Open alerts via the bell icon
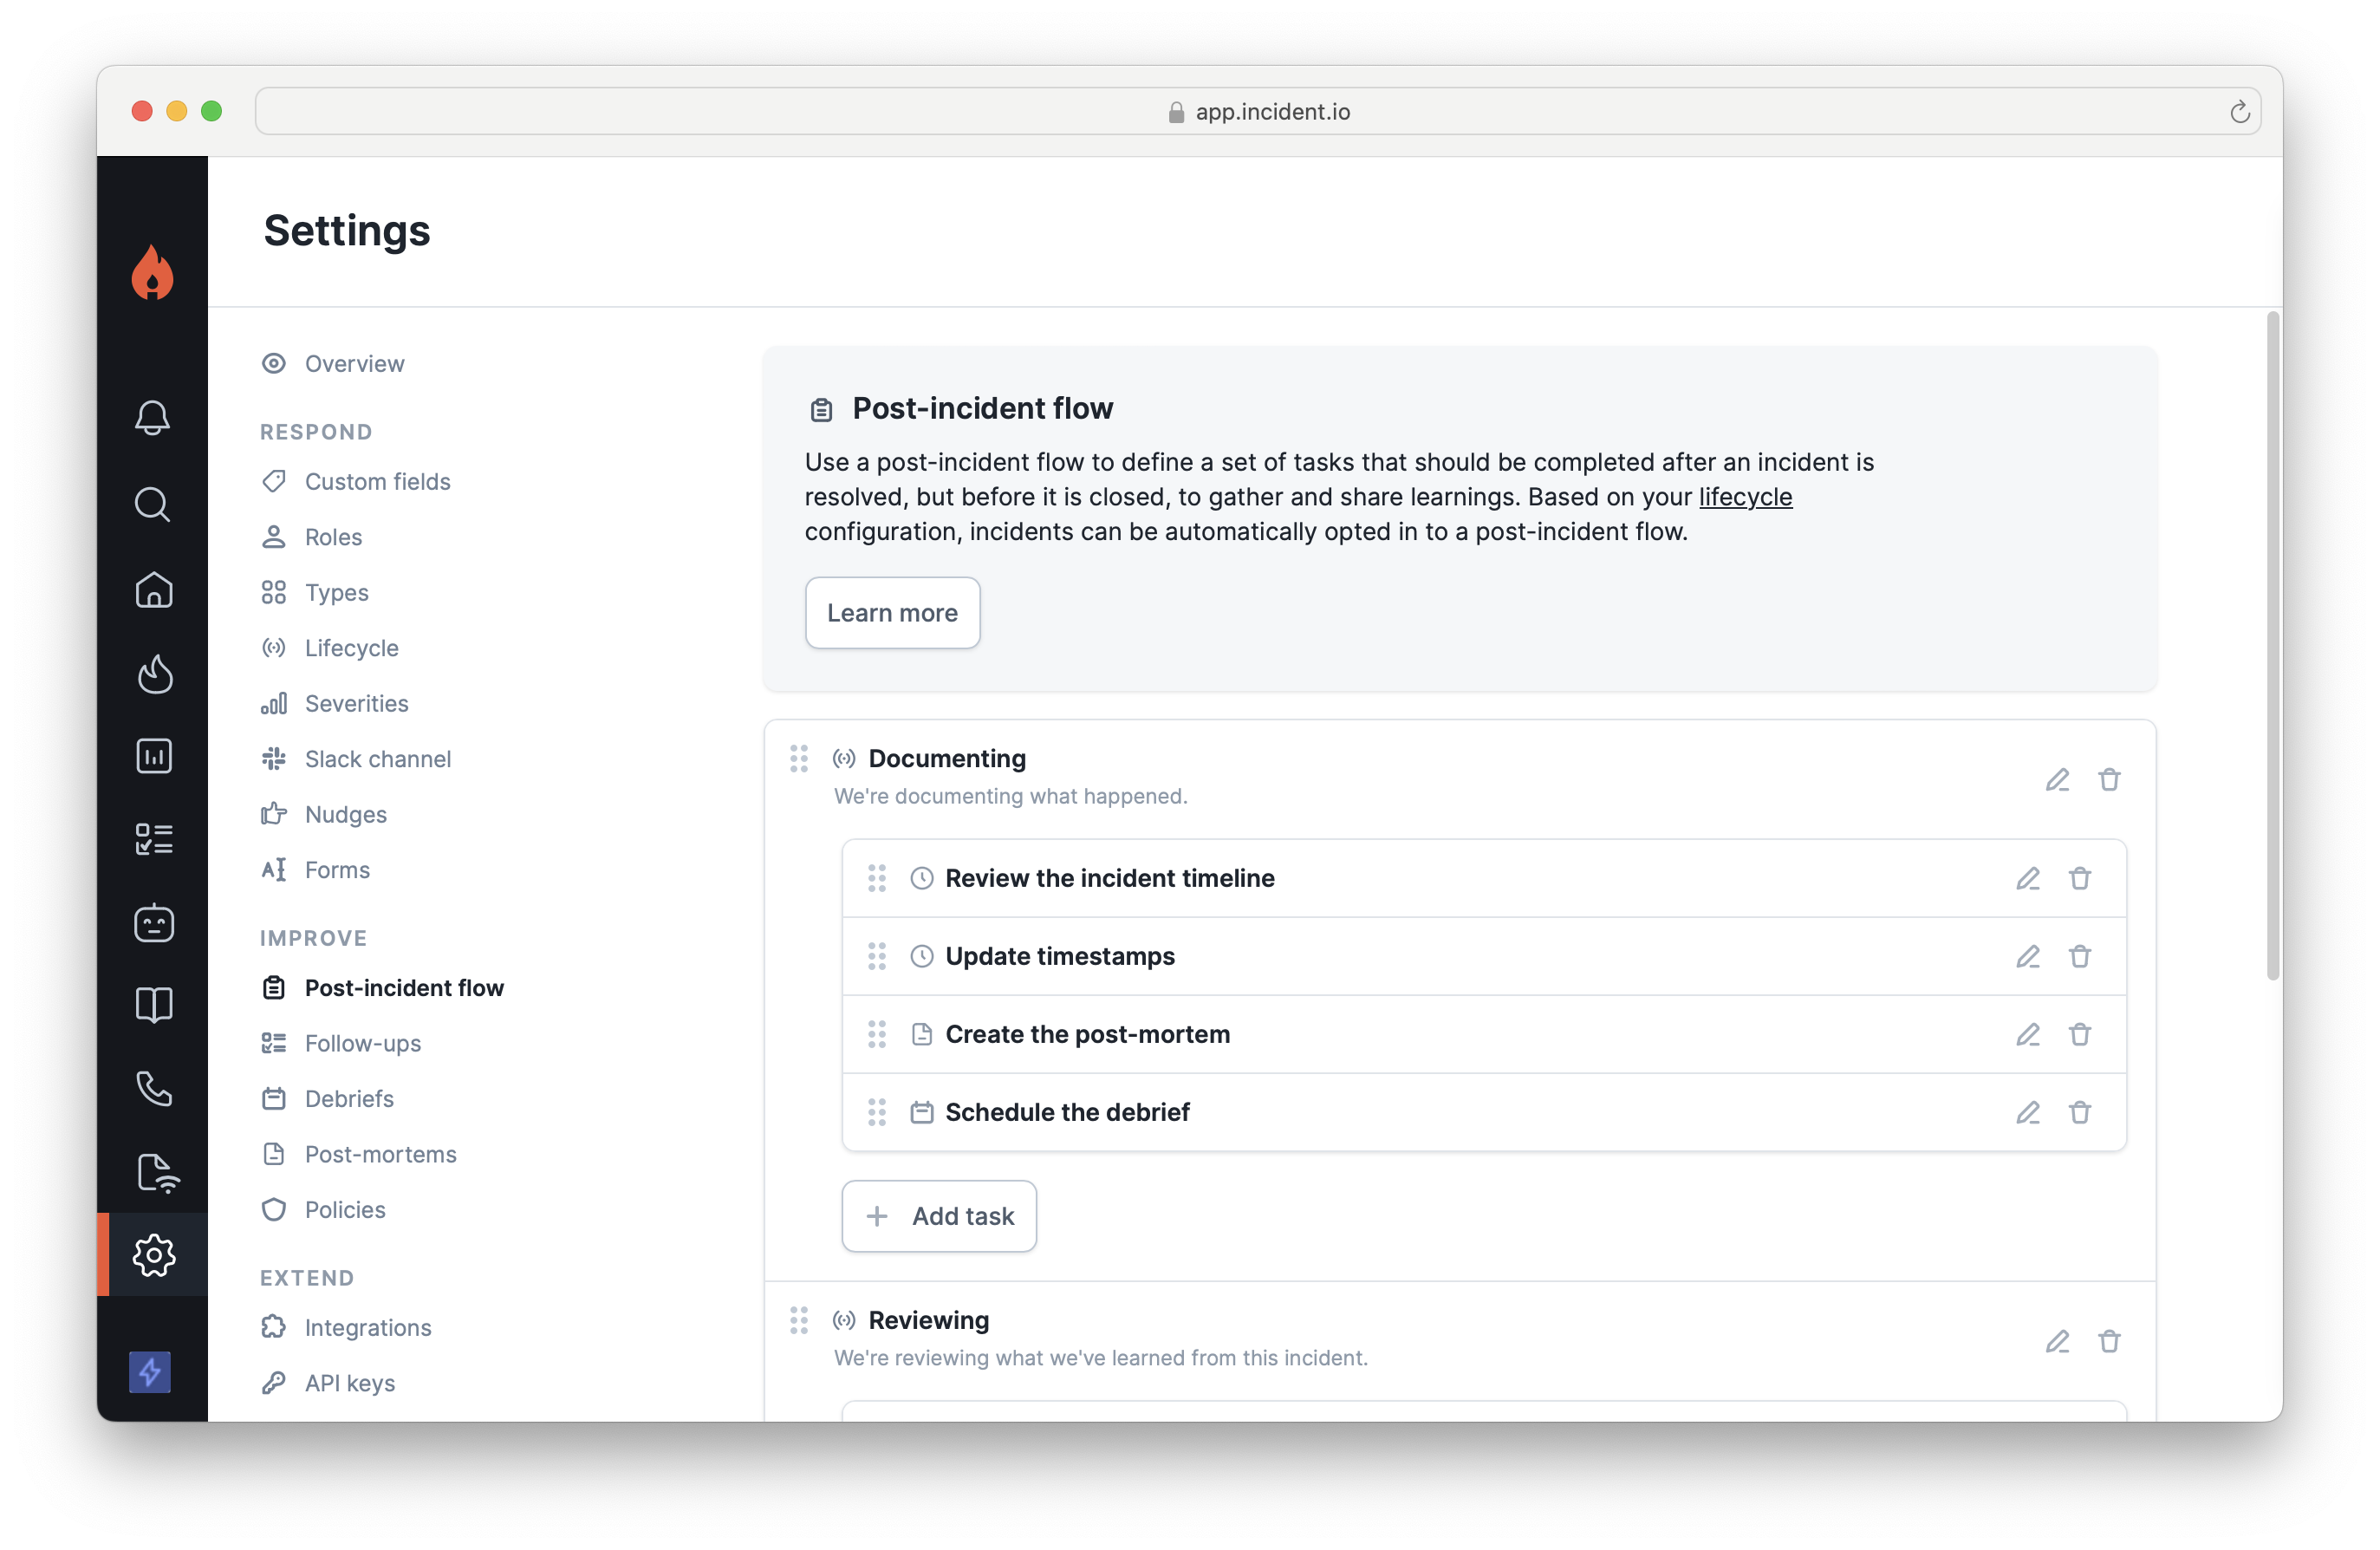 [153, 417]
